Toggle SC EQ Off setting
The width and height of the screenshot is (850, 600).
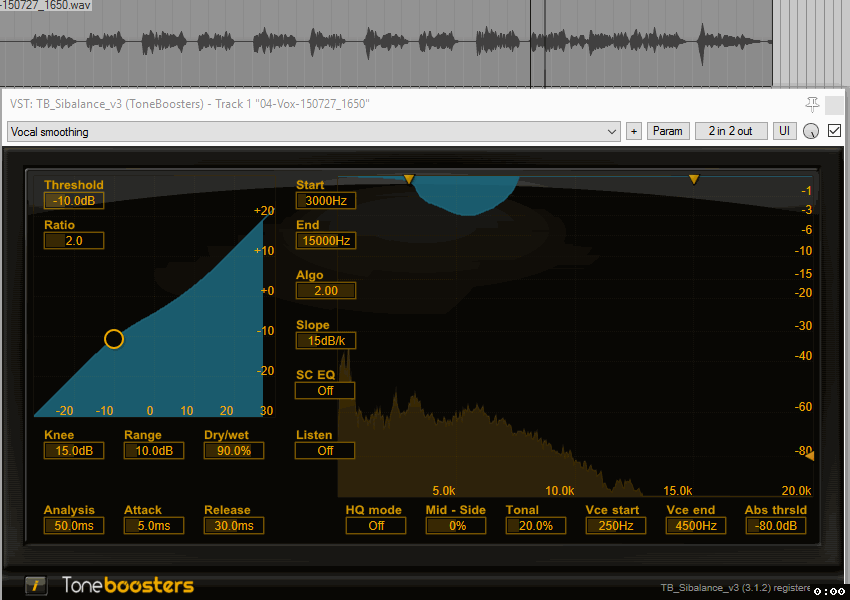pyautogui.click(x=325, y=391)
